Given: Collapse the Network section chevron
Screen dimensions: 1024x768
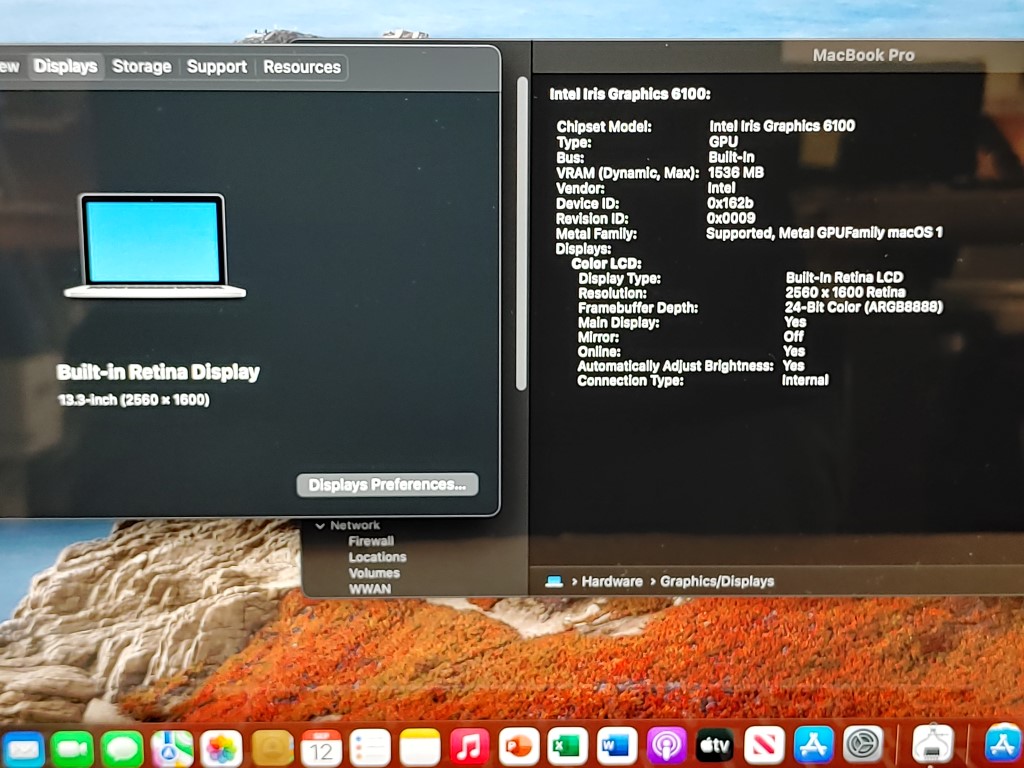Looking at the screenshot, I should point(320,526).
